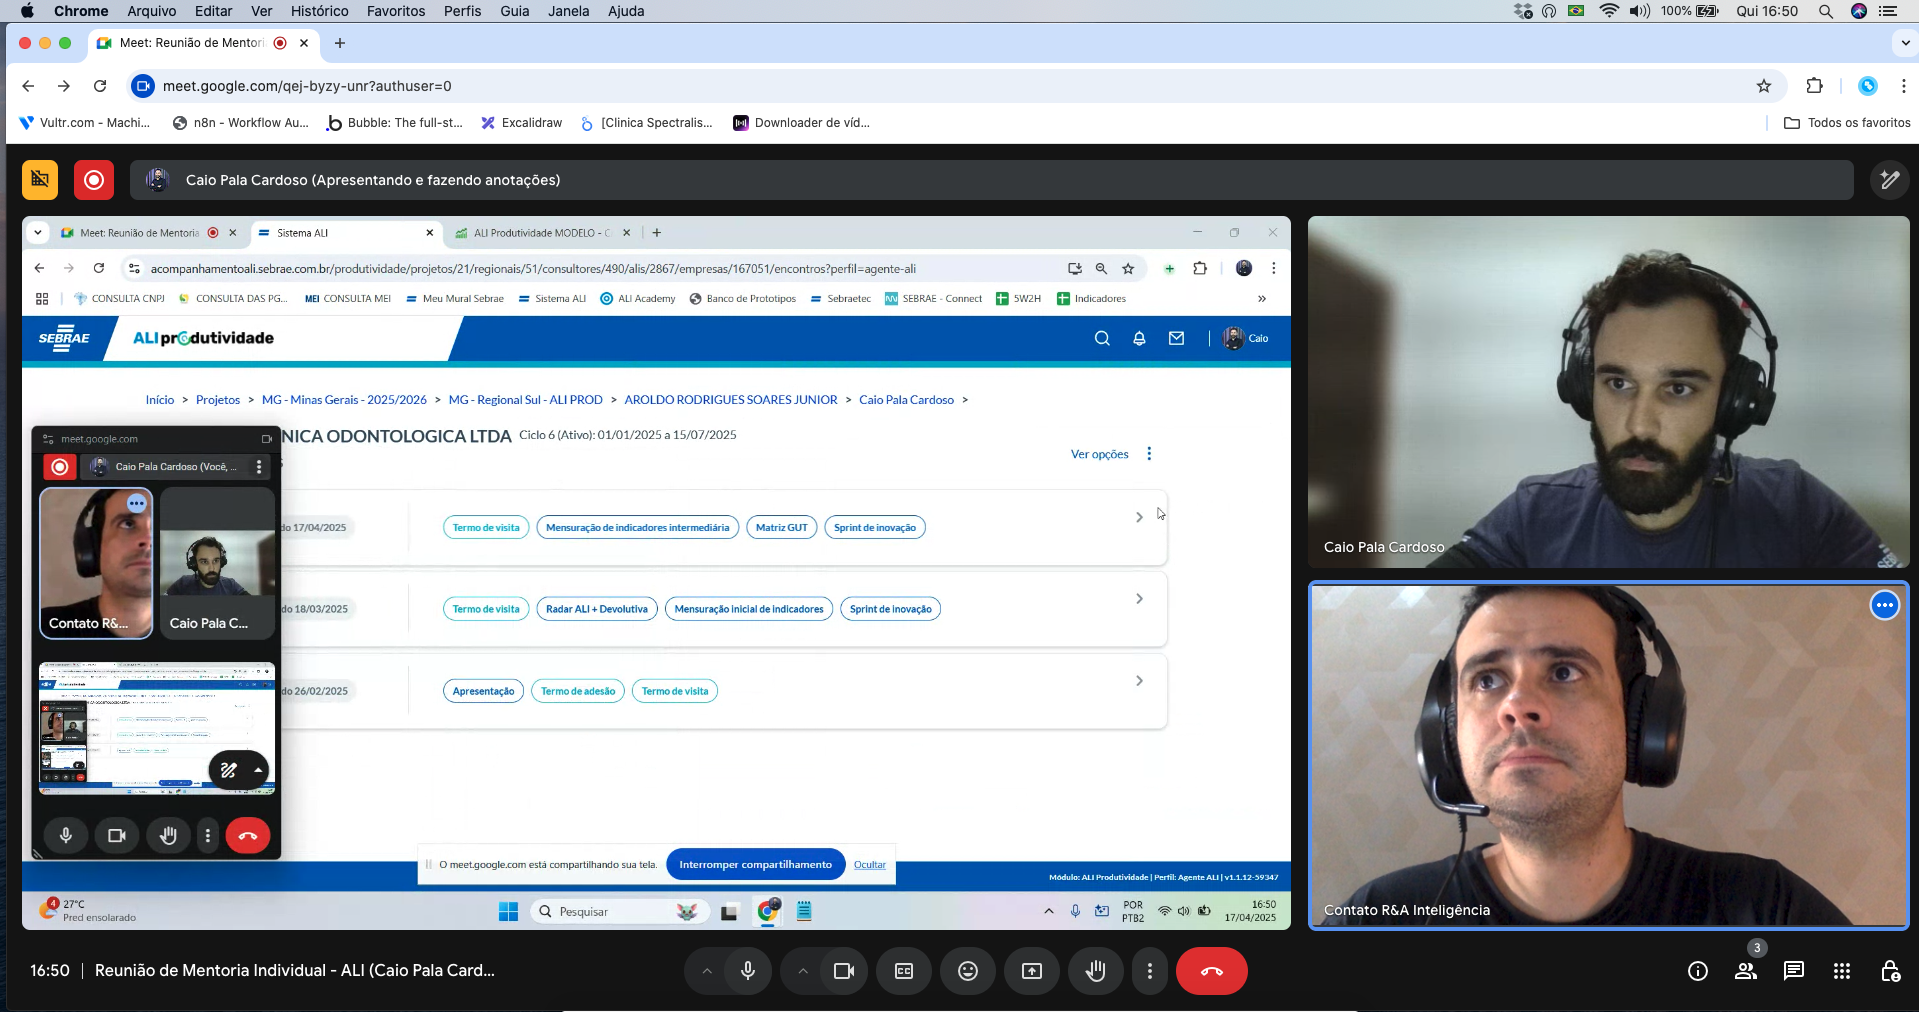Open Radar ALI + Devolutiva chip
The image size is (1919, 1012).
click(x=597, y=609)
